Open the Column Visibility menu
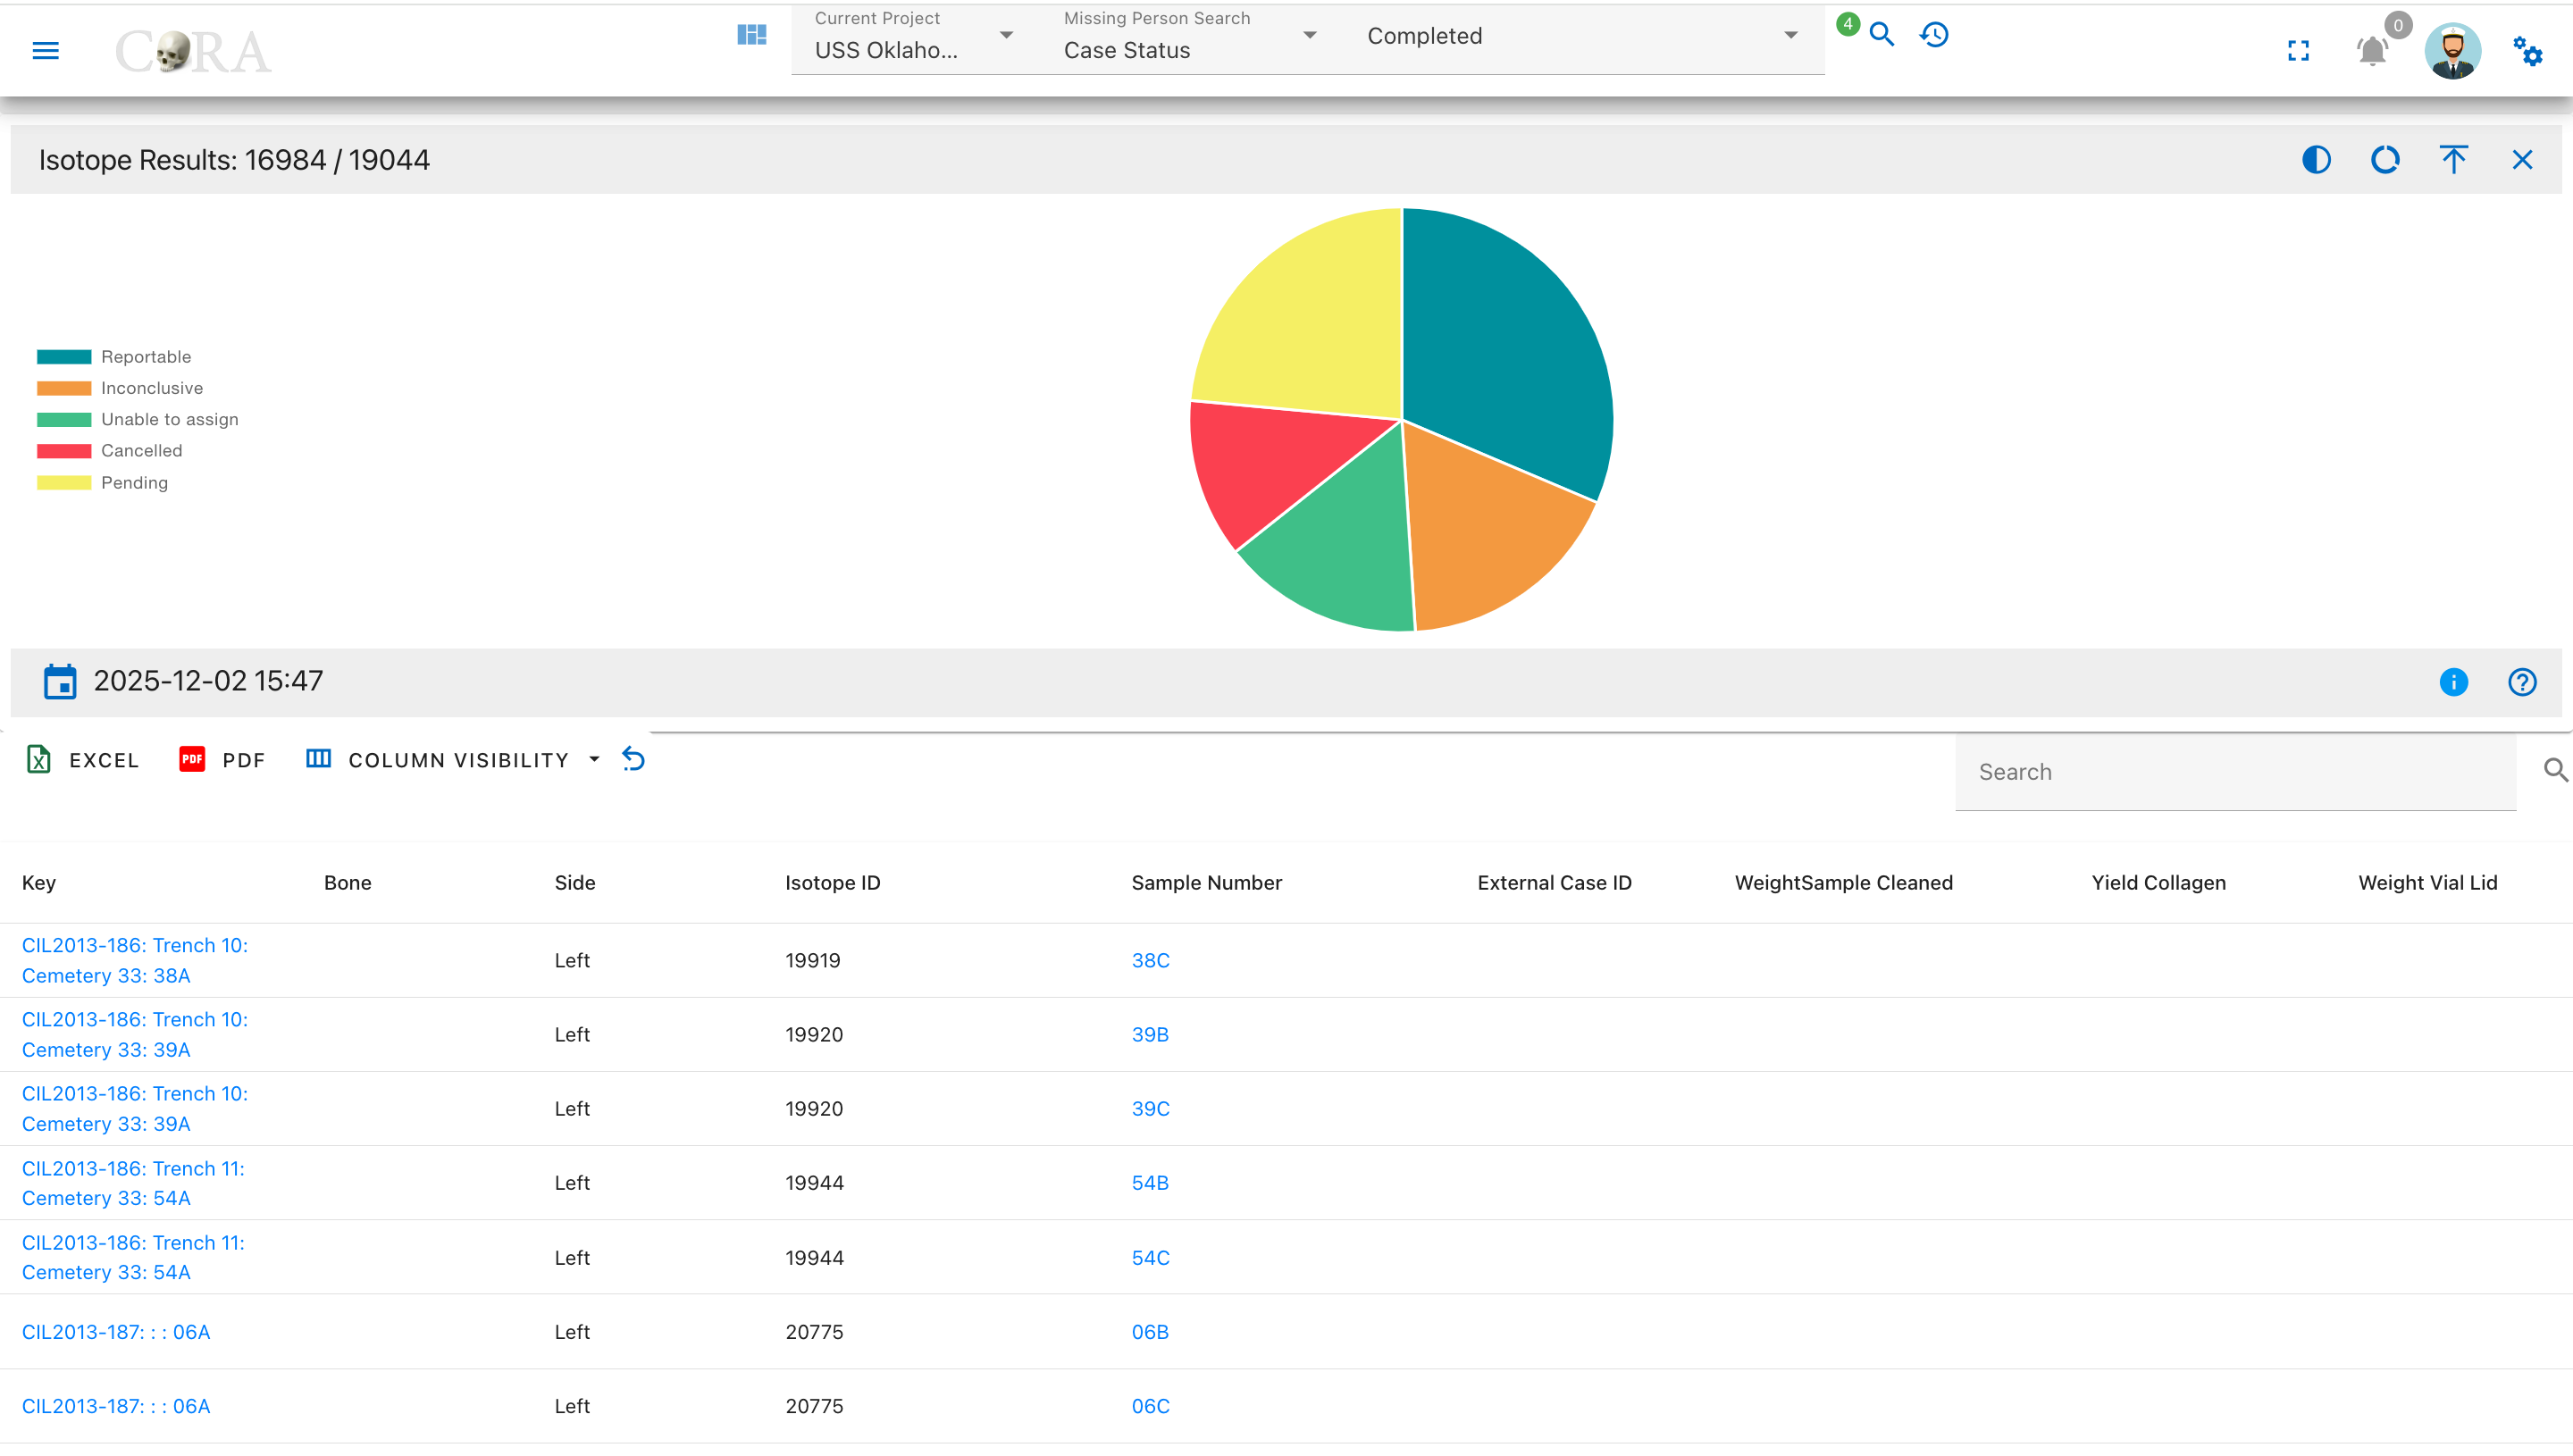The image size is (2573, 1456). [x=453, y=760]
